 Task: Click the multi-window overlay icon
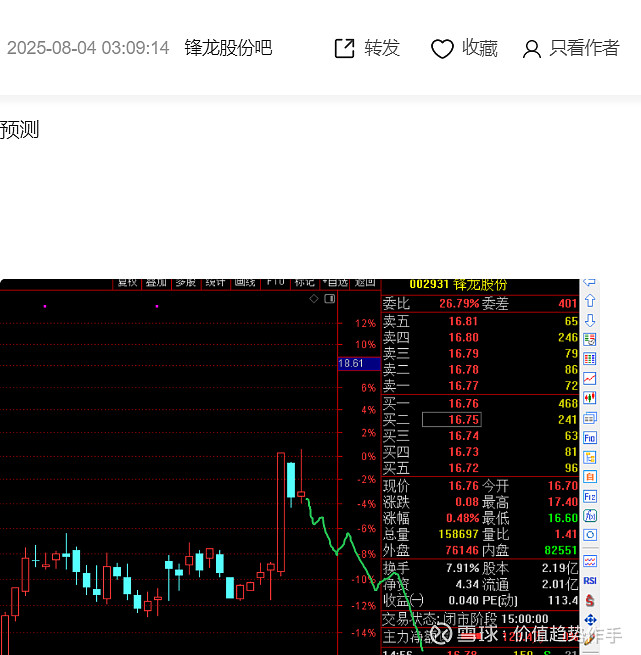point(590,418)
